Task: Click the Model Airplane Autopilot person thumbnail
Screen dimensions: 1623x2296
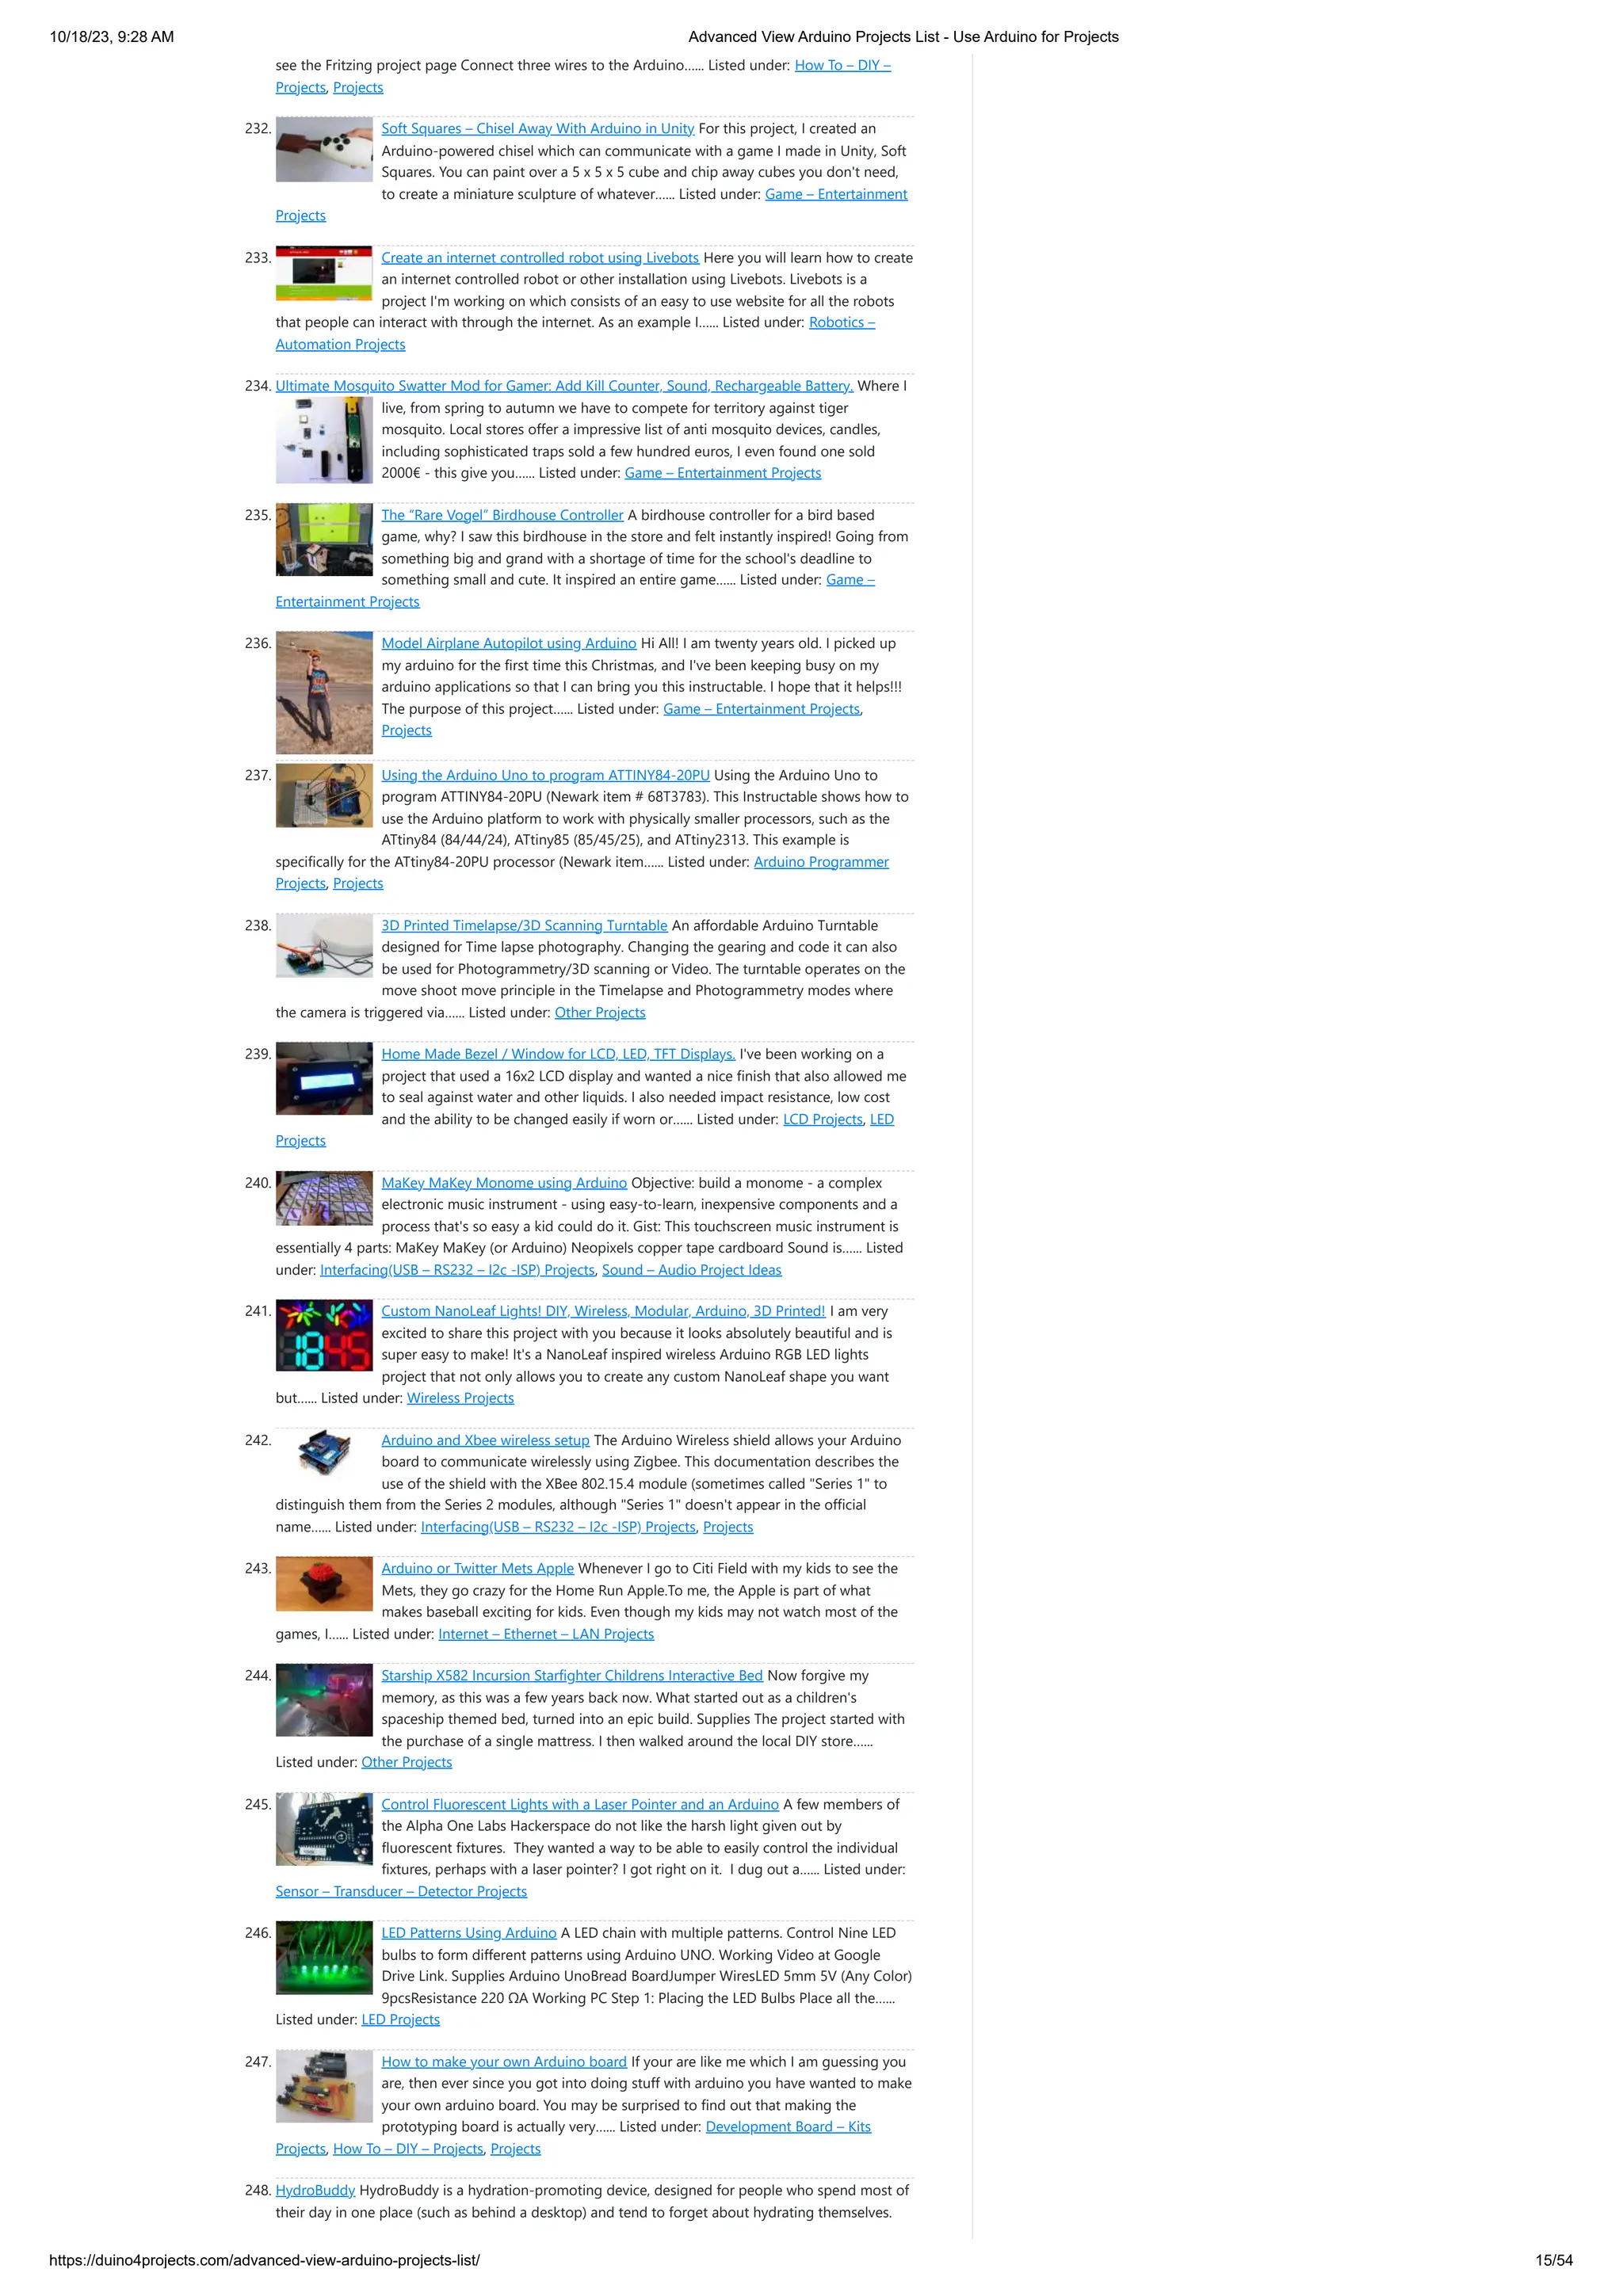Action: click(324, 693)
